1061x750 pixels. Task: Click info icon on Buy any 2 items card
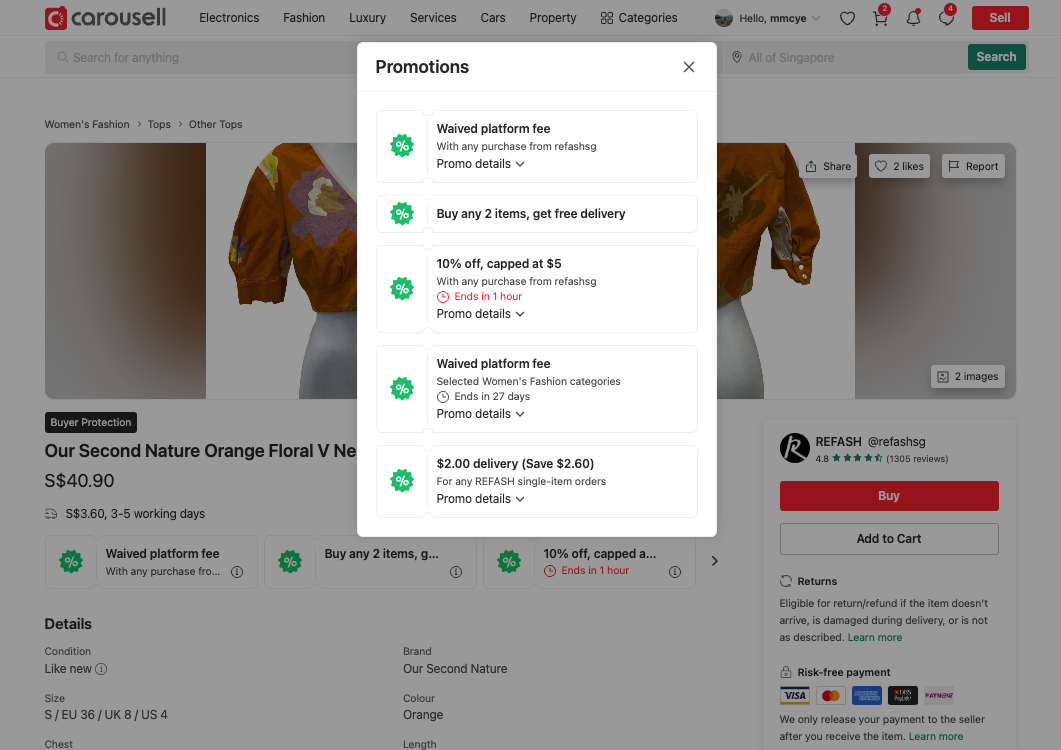pyautogui.click(x=456, y=572)
